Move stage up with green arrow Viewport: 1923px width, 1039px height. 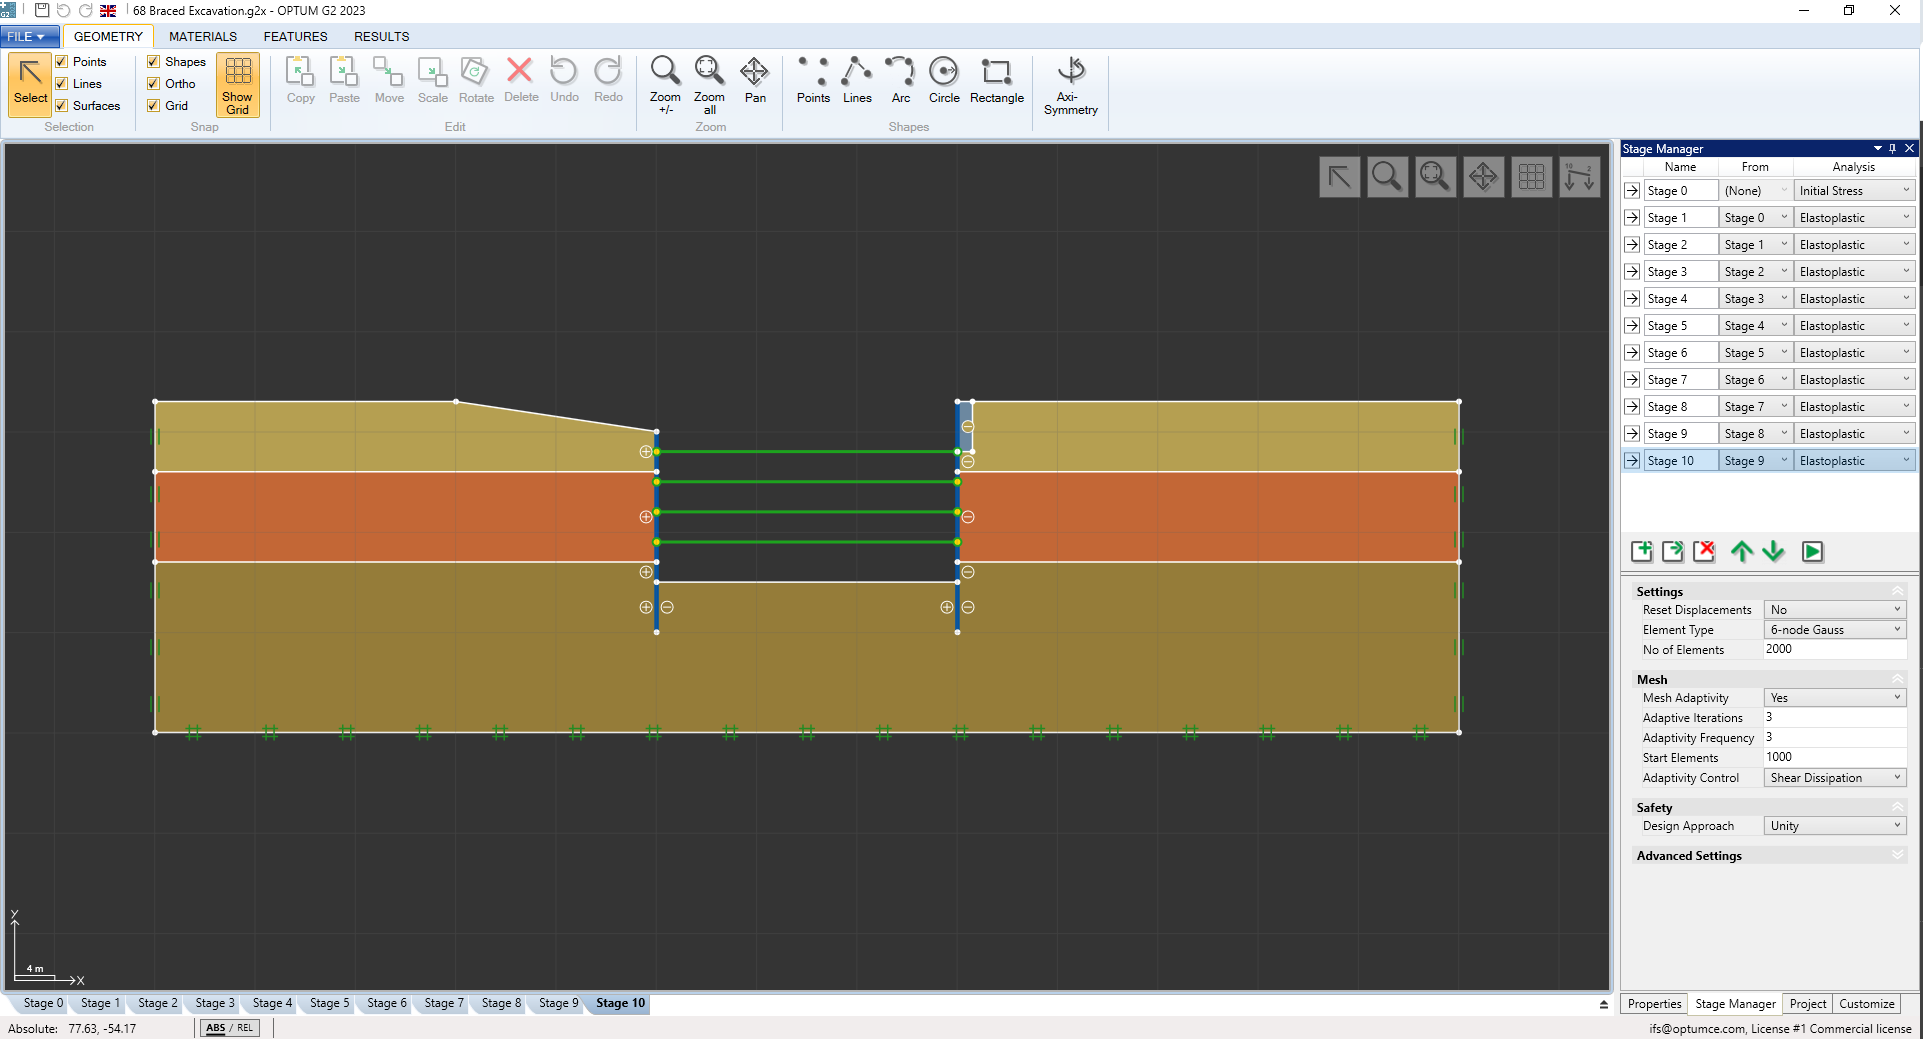(x=1742, y=551)
